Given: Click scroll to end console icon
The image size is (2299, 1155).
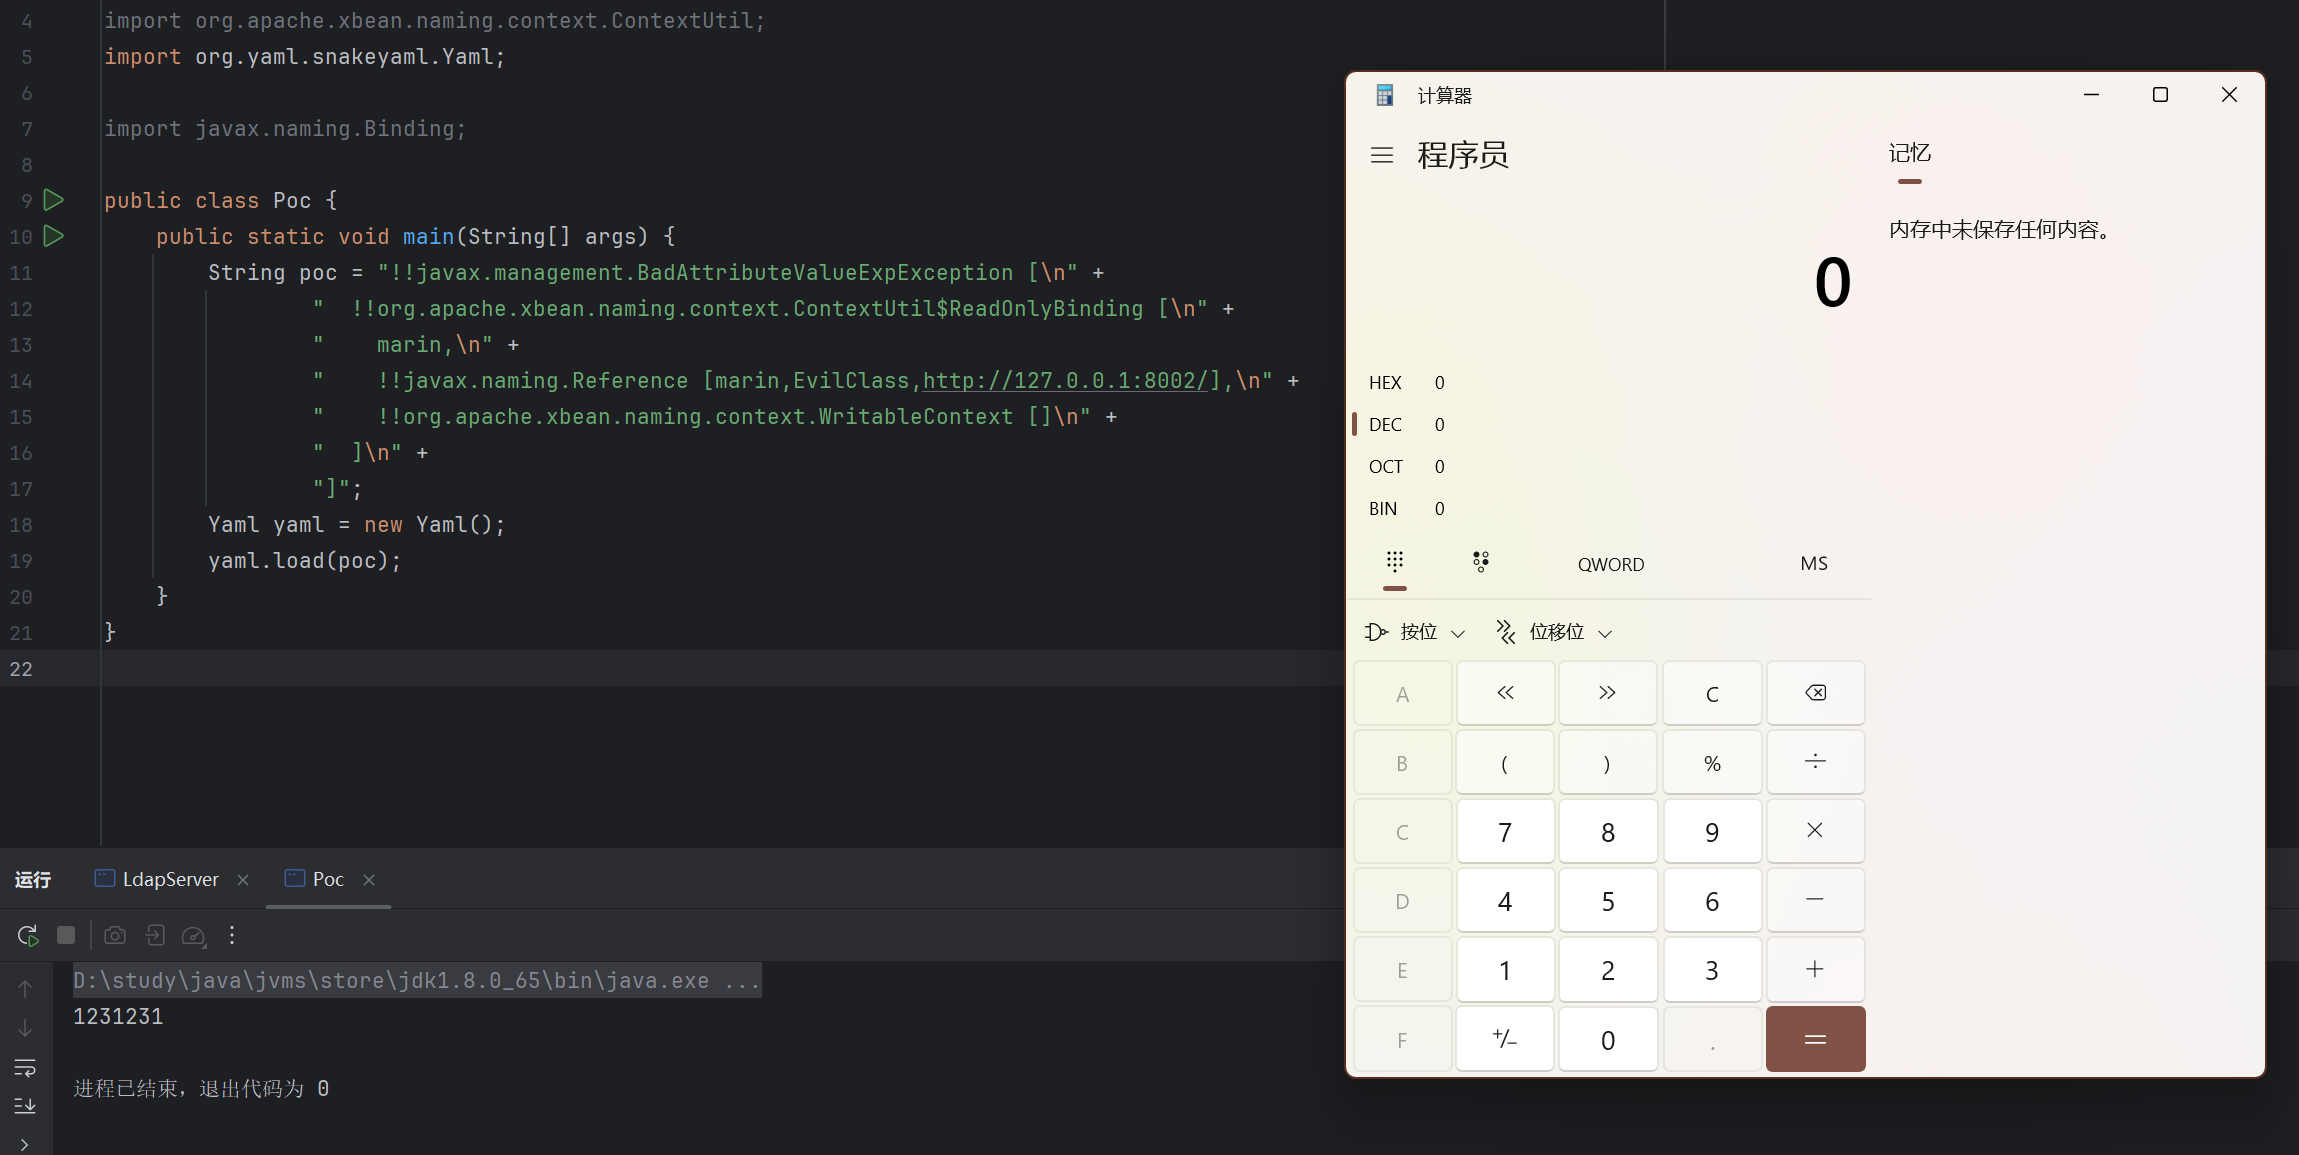Looking at the screenshot, I should [x=25, y=1106].
